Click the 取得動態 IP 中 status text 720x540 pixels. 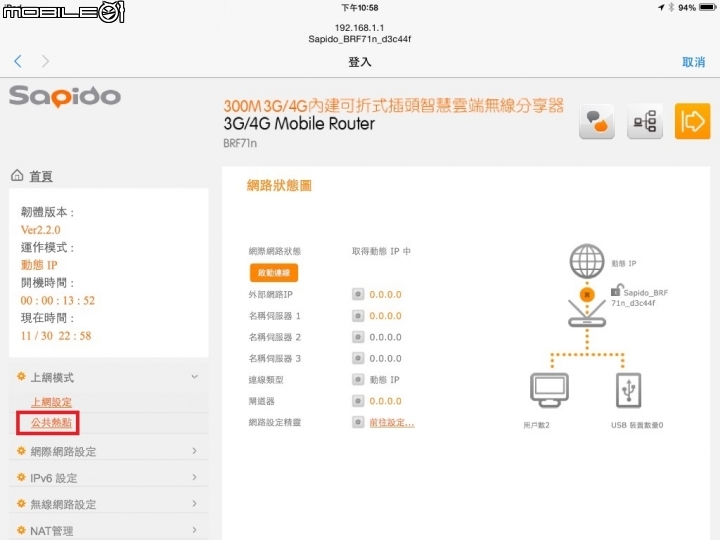381,251
